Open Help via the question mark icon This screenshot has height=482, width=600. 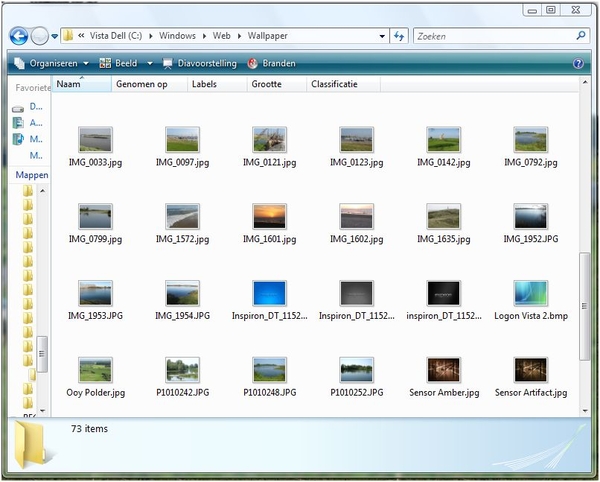578,64
